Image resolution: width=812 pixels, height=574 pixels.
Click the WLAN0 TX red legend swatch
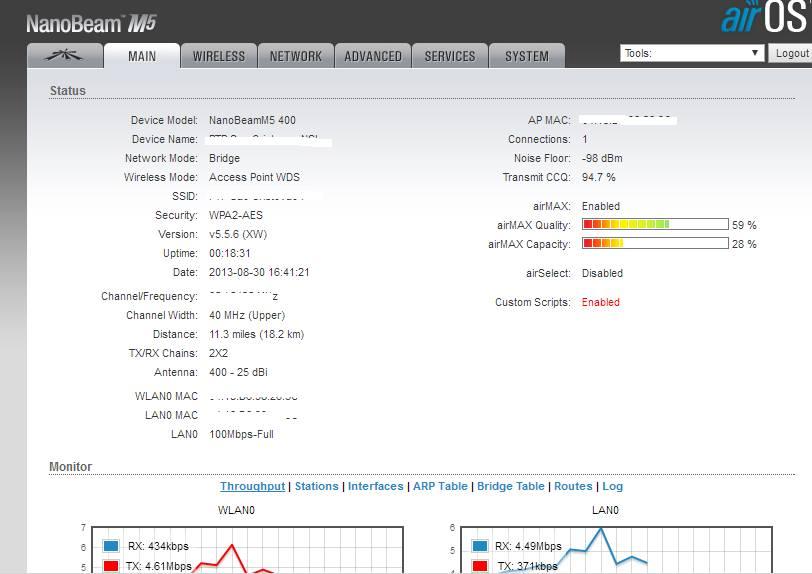111,566
